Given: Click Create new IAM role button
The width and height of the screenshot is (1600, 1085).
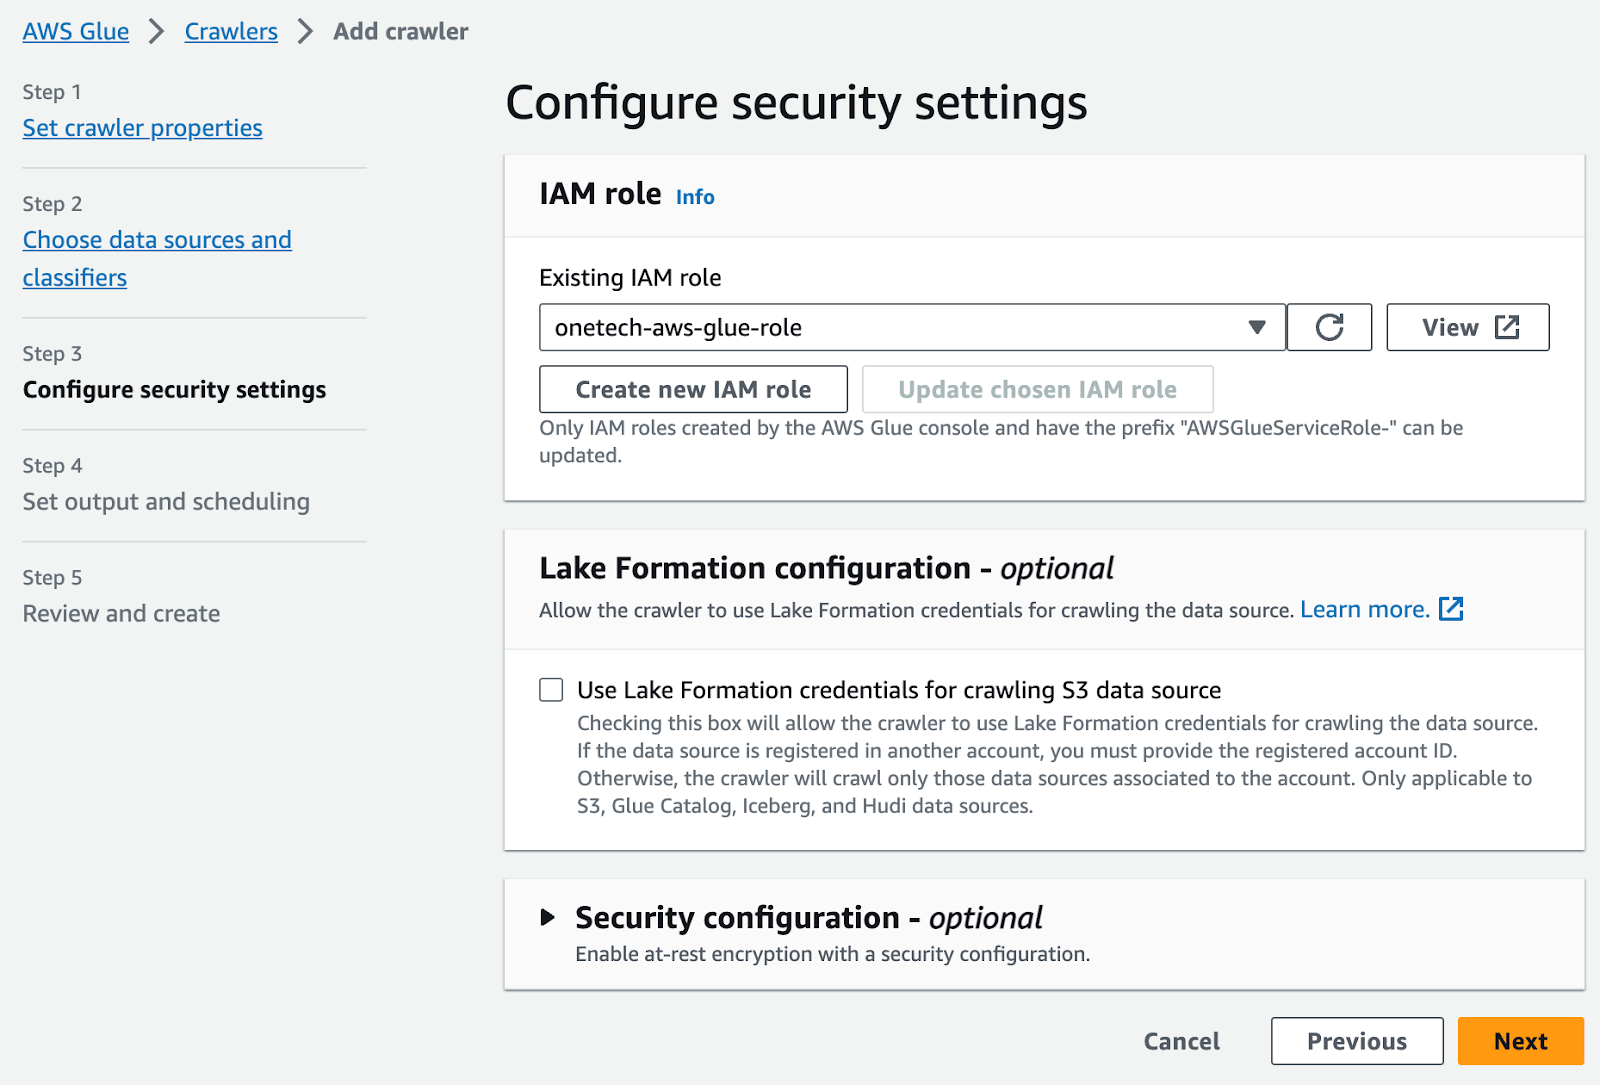Looking at the screenshot, I should tap(693, 389).
